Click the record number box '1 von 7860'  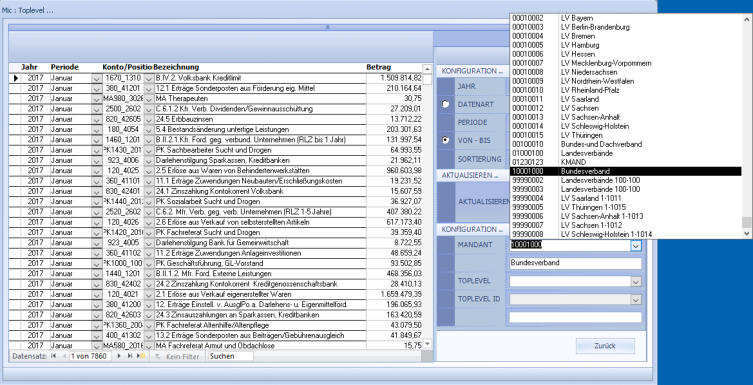pos(90,356)
